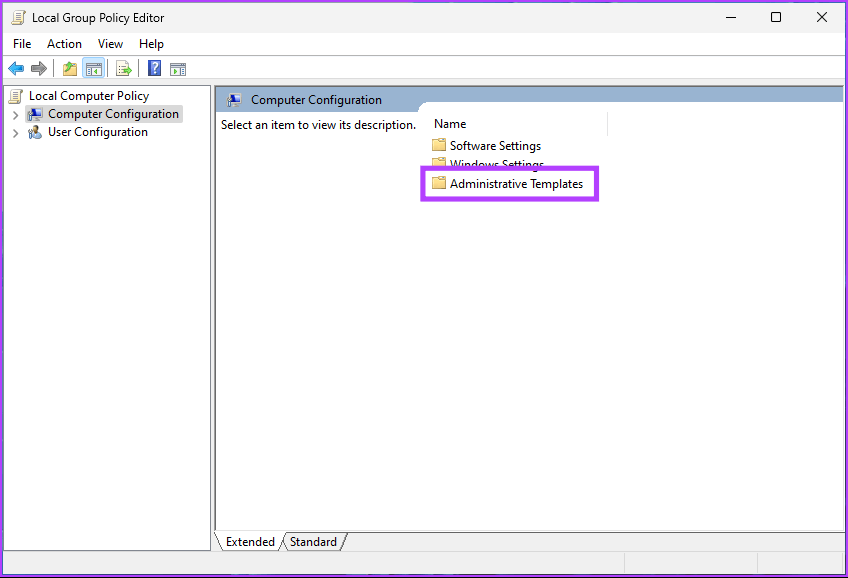
Task: Select the Software Settings list item
Action: click(495, 145)
